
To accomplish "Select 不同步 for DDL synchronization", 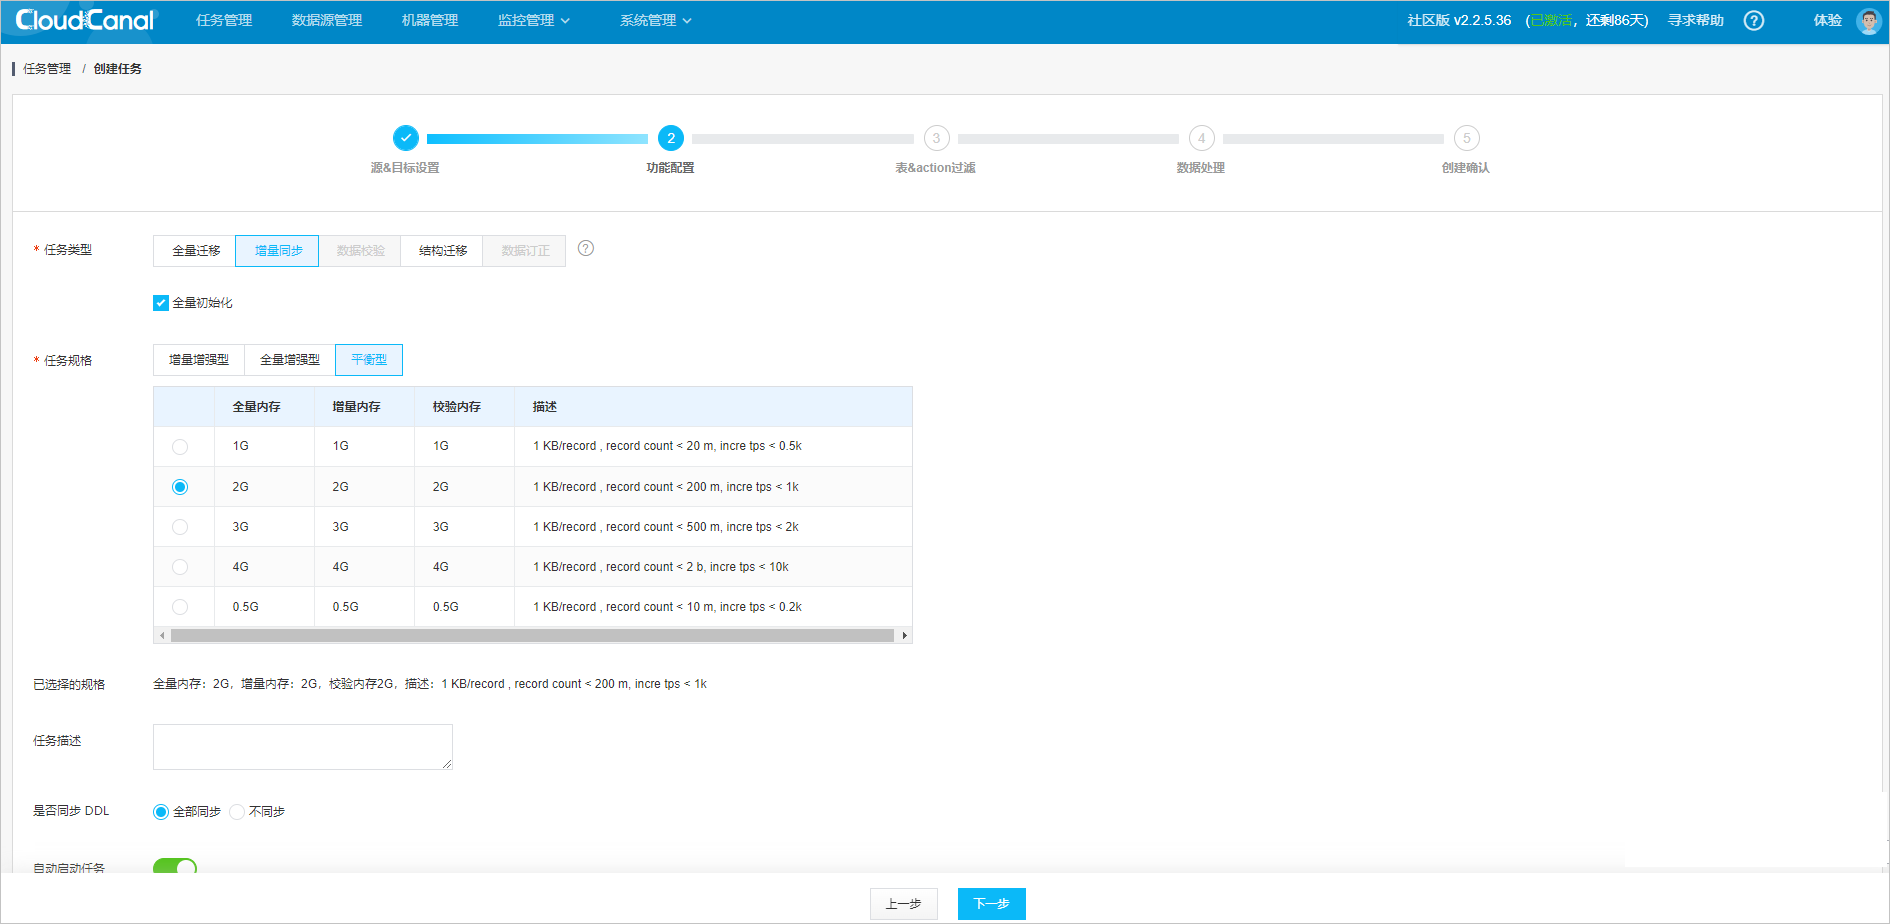I will [x=236, y=811].
